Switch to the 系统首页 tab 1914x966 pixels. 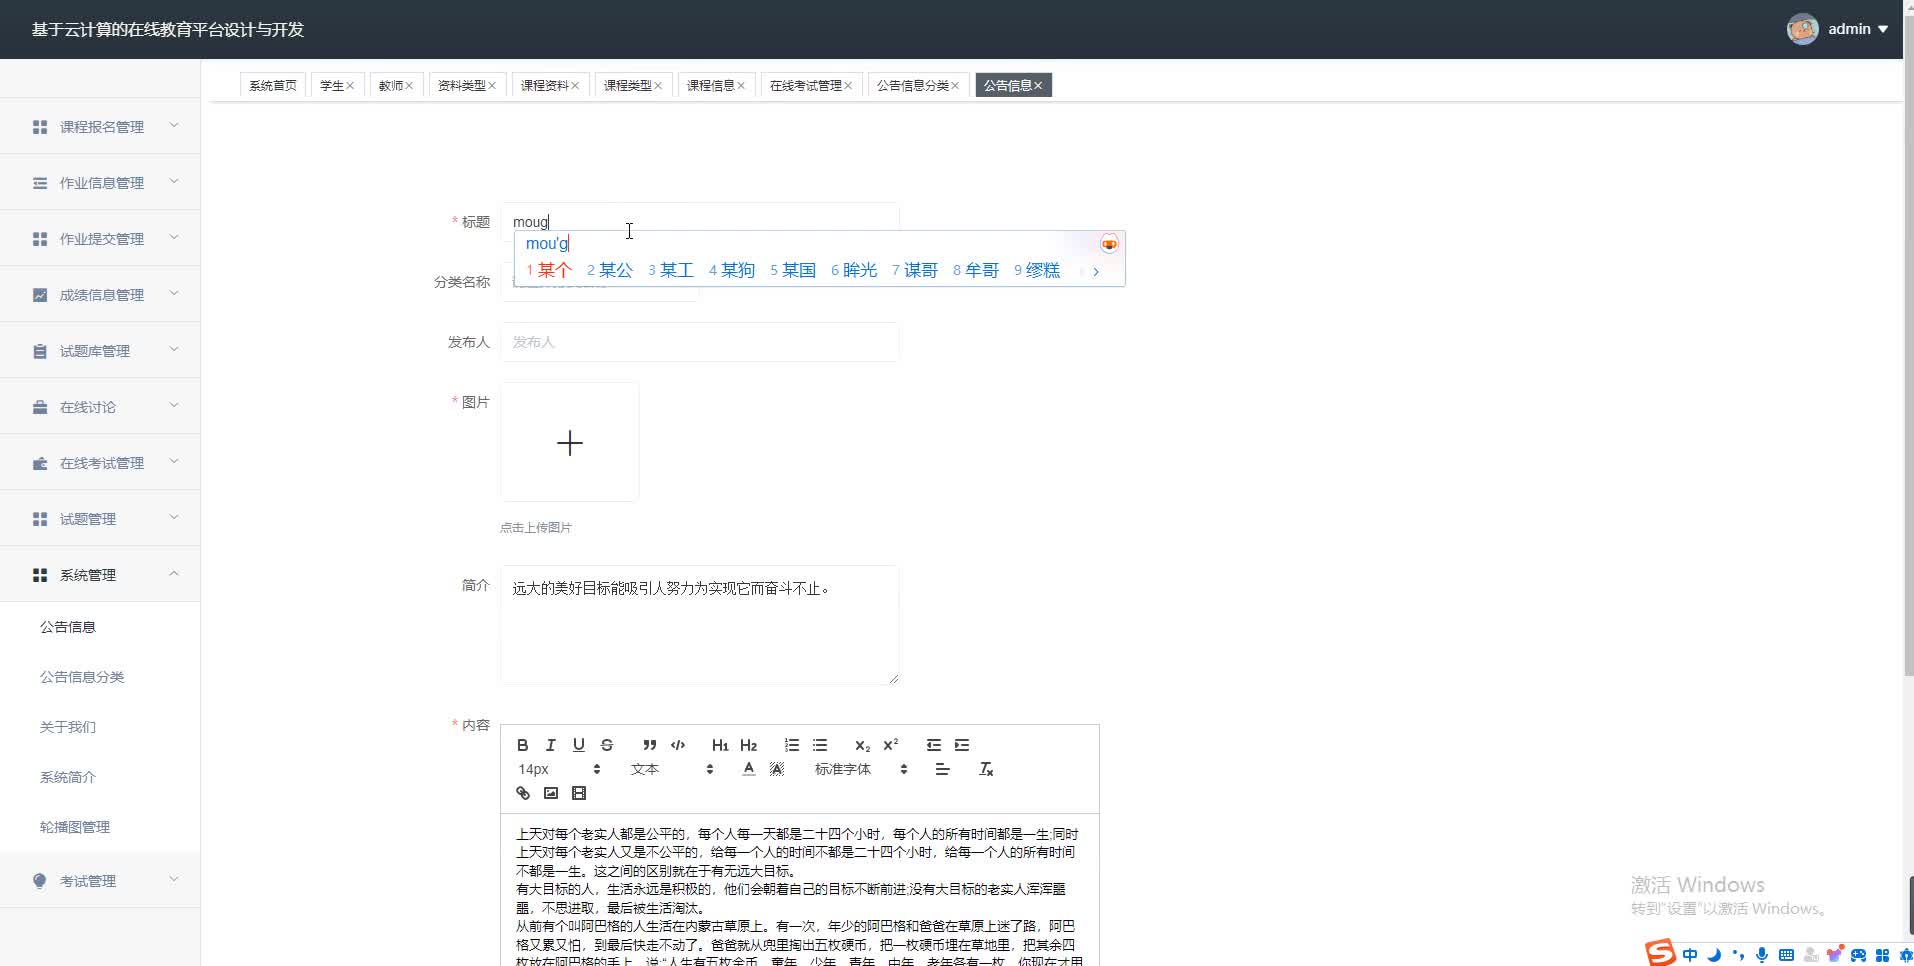click(x=273, y=85)
